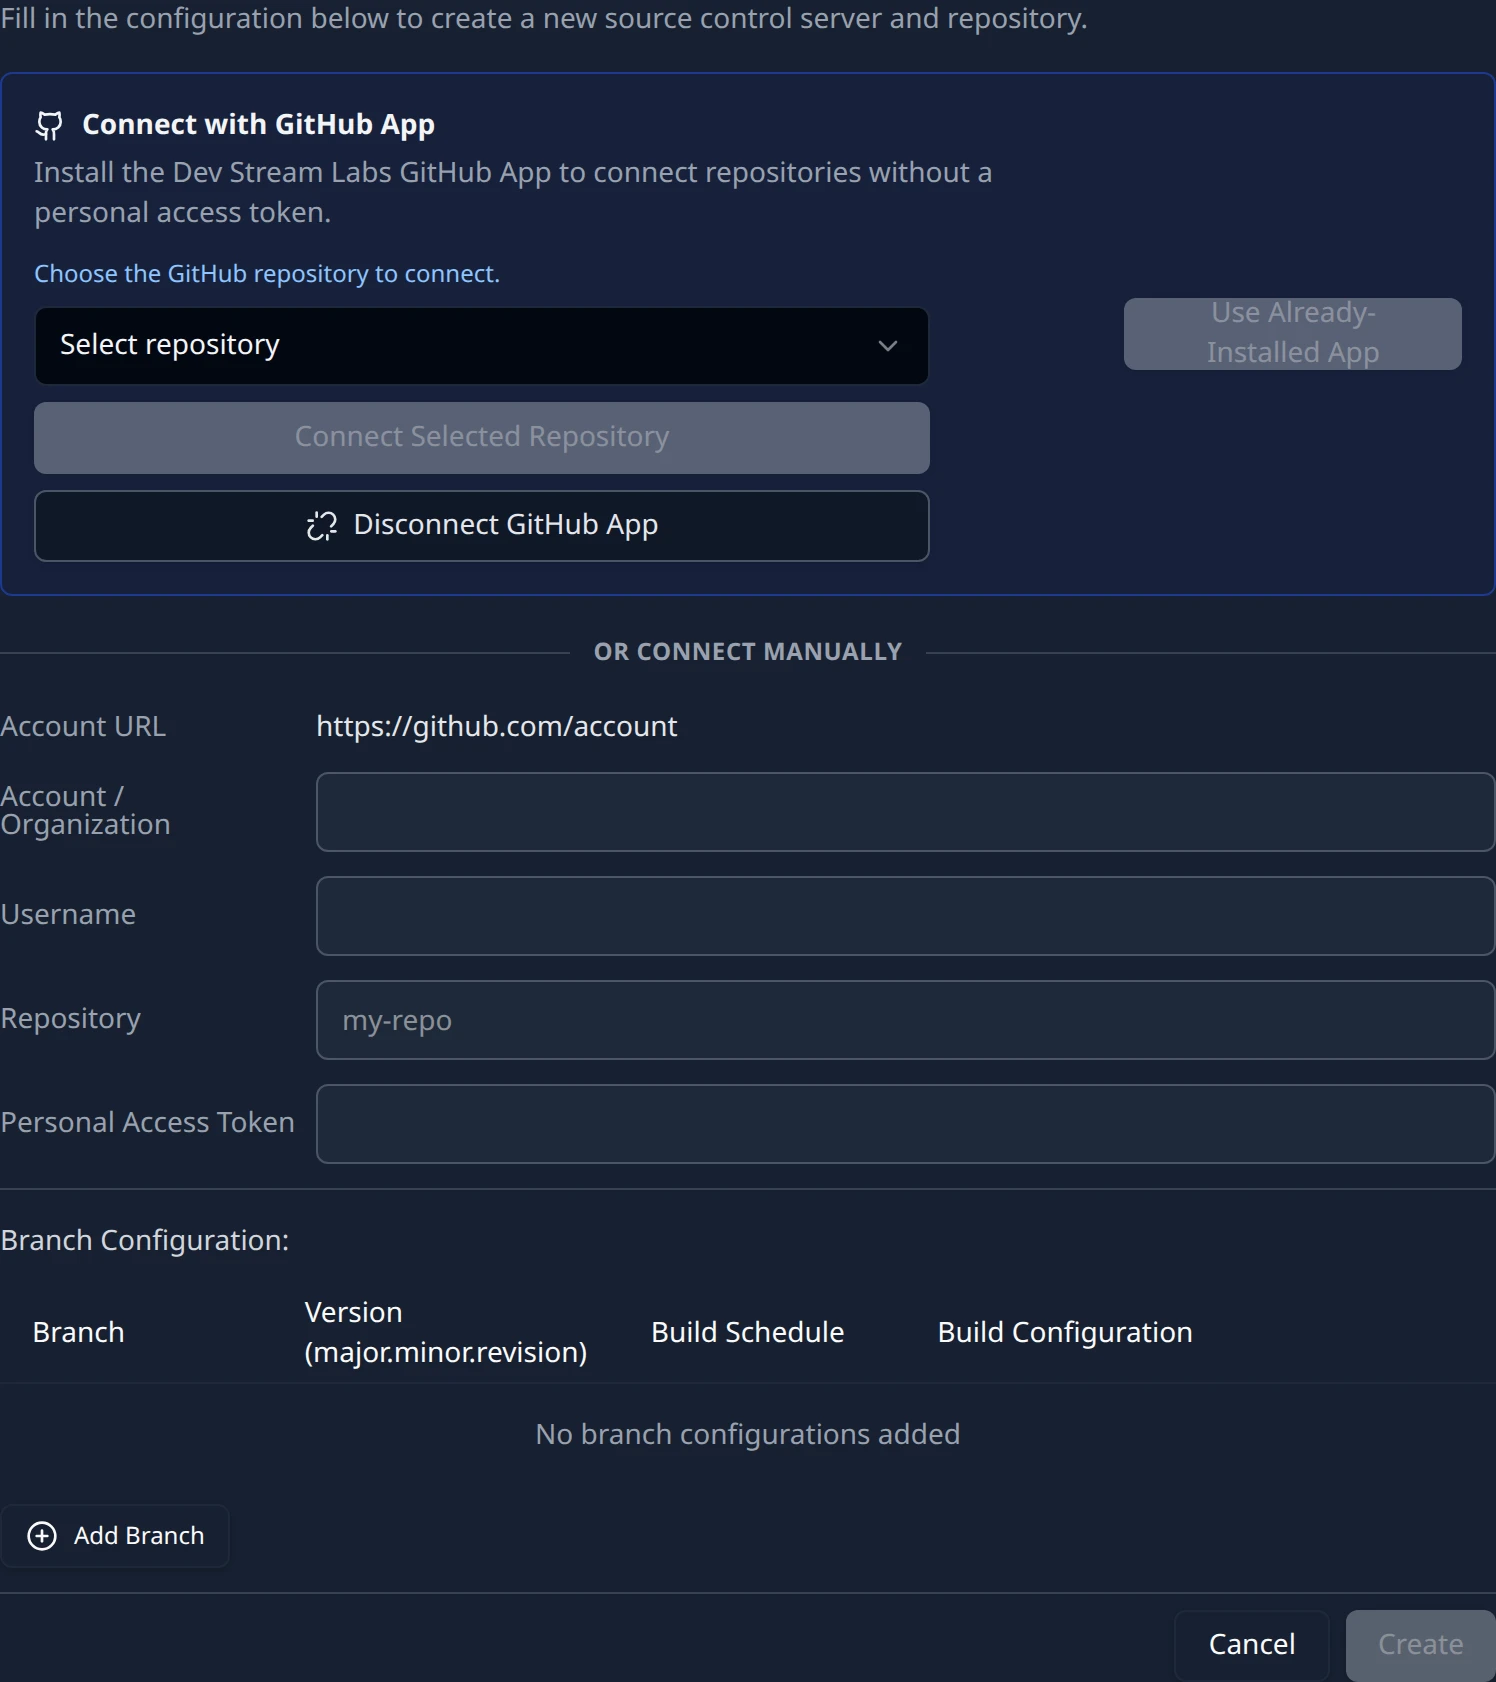This screenshot has height=1682, width=1496.
Task: Click the Username label
Action: click(68, 915)
